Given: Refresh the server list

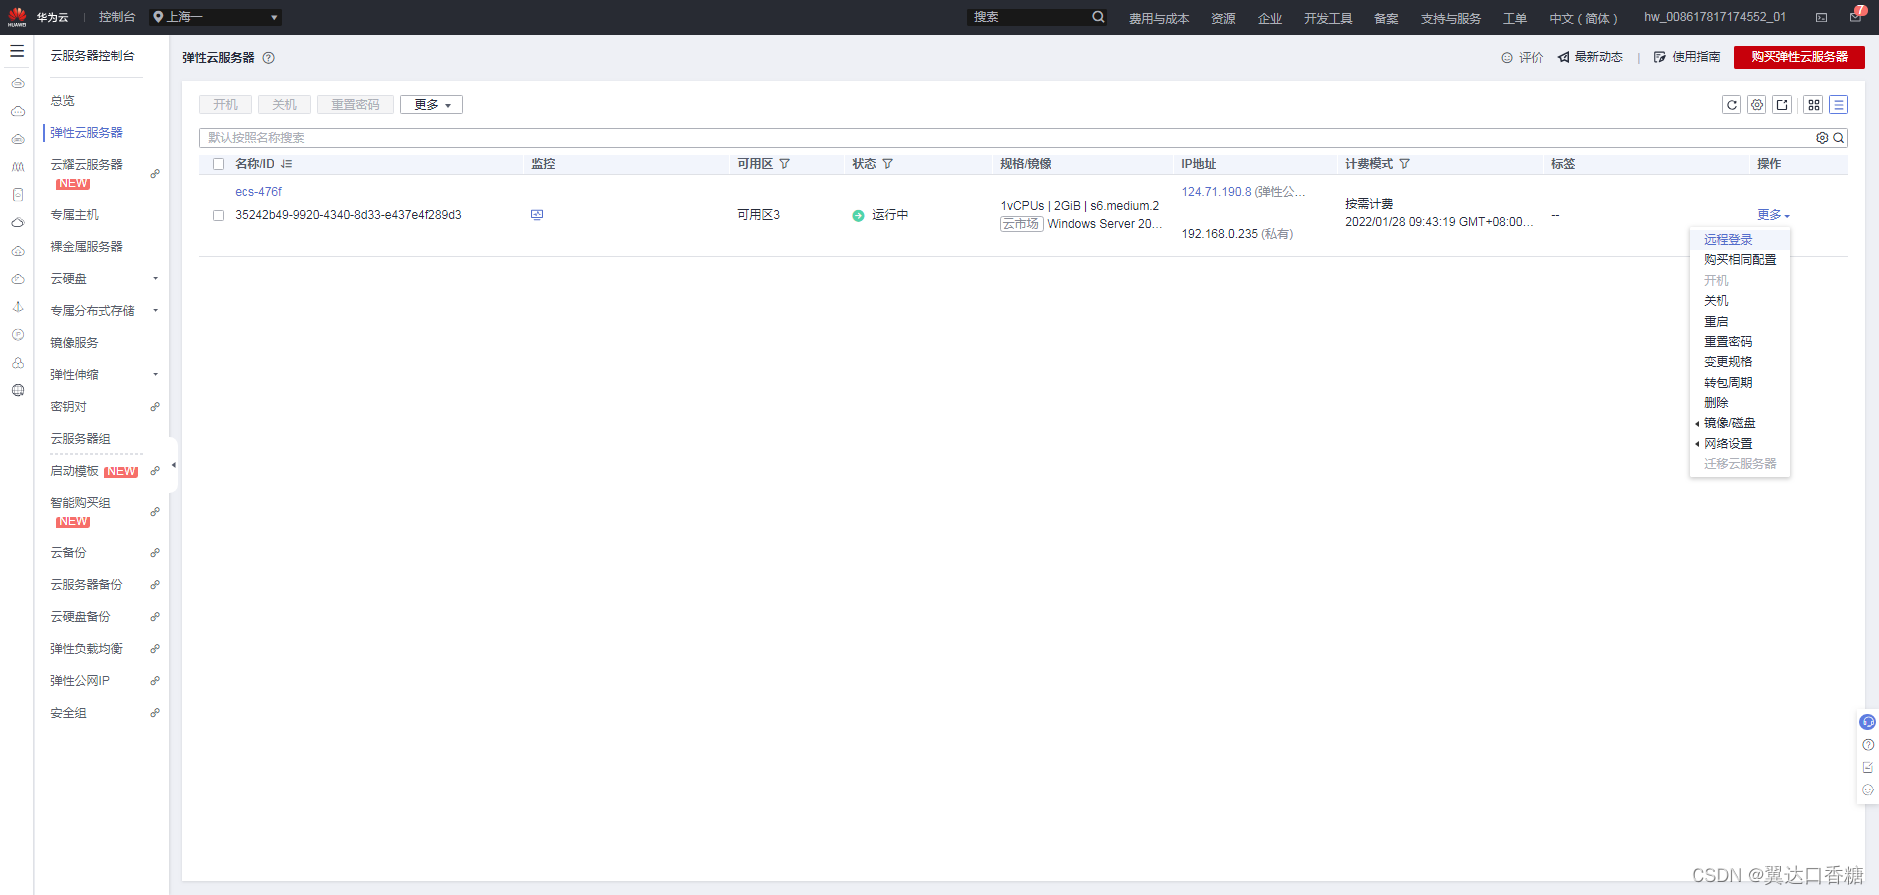Looking at the screenshot, I should (1732, 105).
